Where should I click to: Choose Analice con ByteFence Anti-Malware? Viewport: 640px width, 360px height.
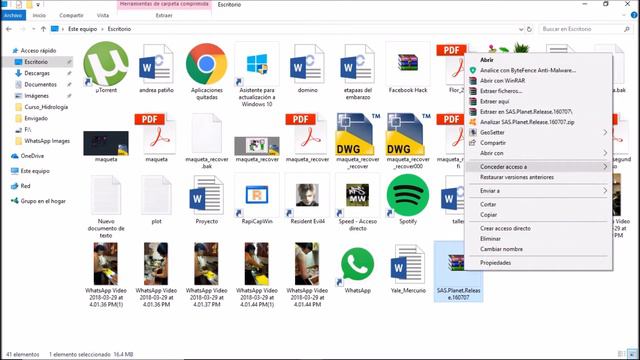pyautogui.click(x=538, y=70)
